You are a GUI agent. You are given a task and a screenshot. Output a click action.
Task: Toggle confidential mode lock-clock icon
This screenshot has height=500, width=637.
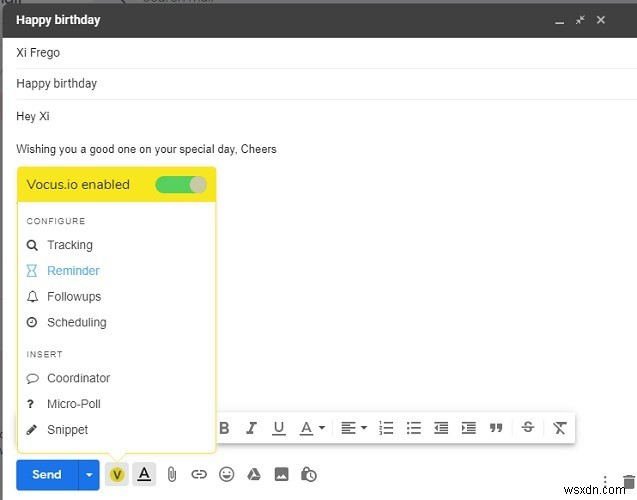[x=309, y=474]
